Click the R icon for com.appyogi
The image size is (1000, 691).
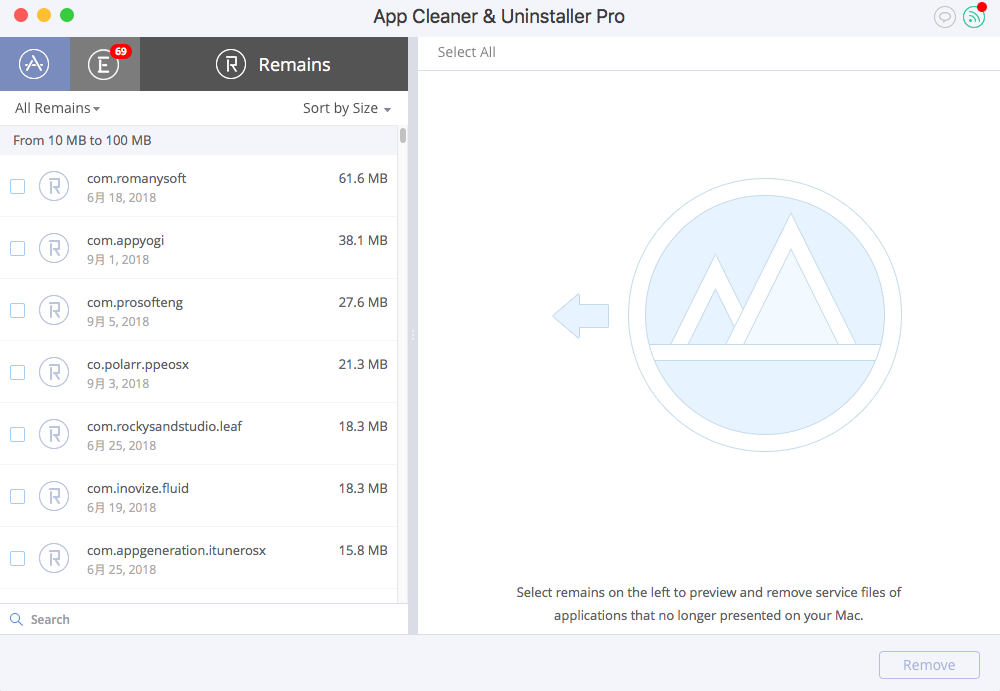click(54, 248)
